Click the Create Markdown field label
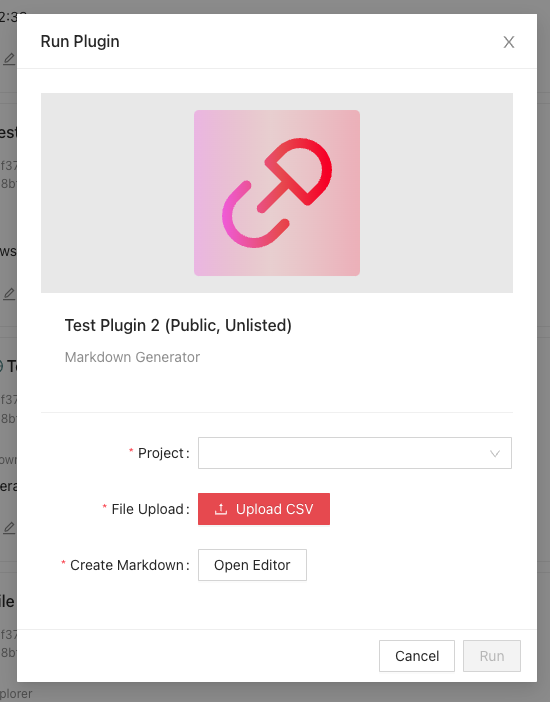550x702 pixels. 127,565
